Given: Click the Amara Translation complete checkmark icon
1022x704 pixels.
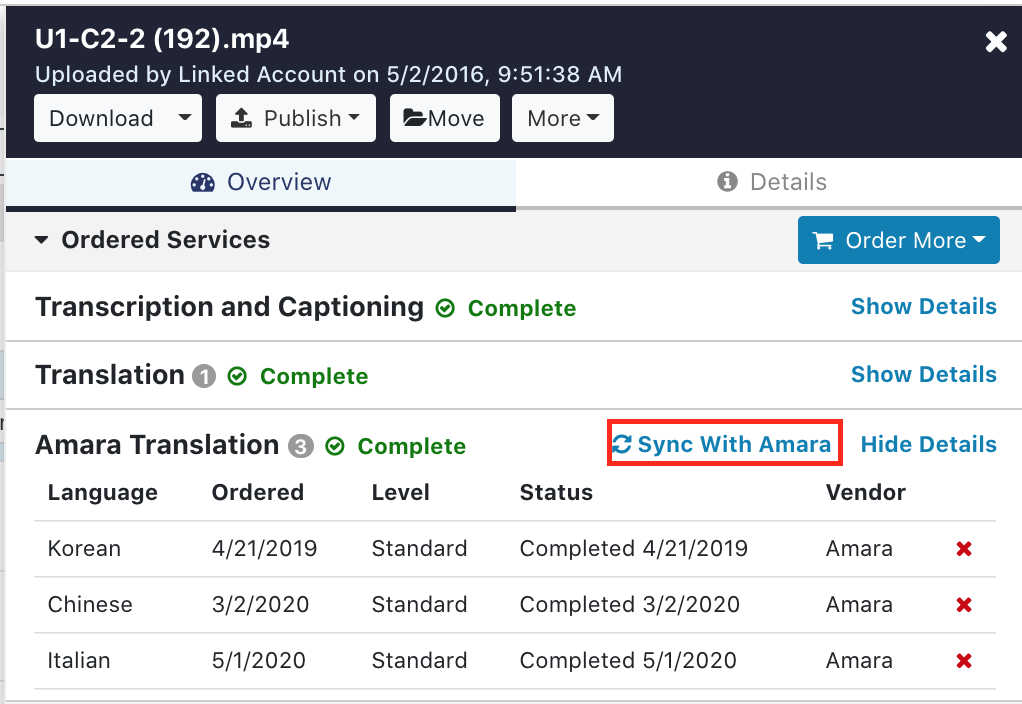Looking at the screenshot, I should 335,447.
